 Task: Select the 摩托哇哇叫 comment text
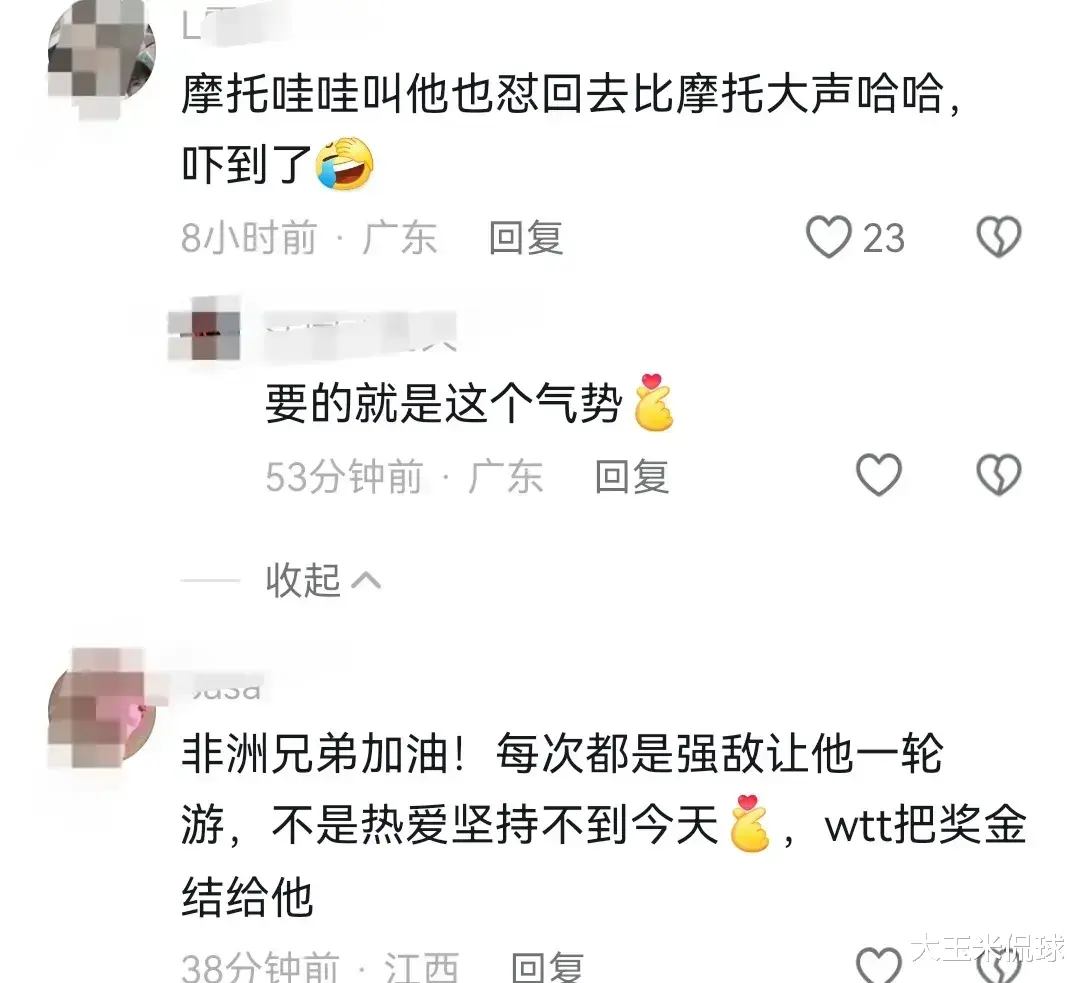[572, 129]
